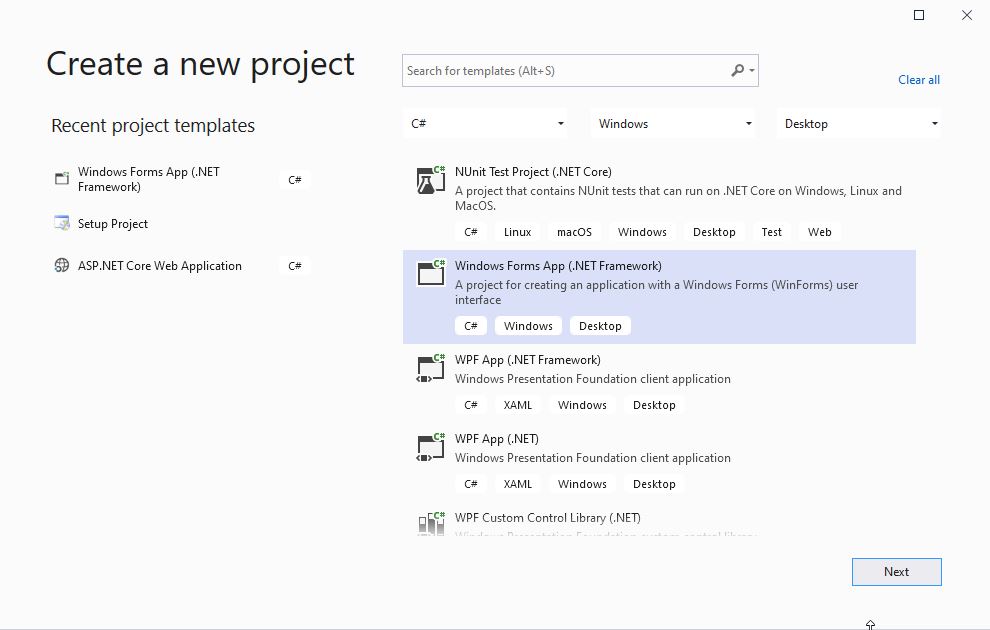Open the Desktop project type filter dropdown
Screen dimensions: 990x630
(x=859, y=124)
